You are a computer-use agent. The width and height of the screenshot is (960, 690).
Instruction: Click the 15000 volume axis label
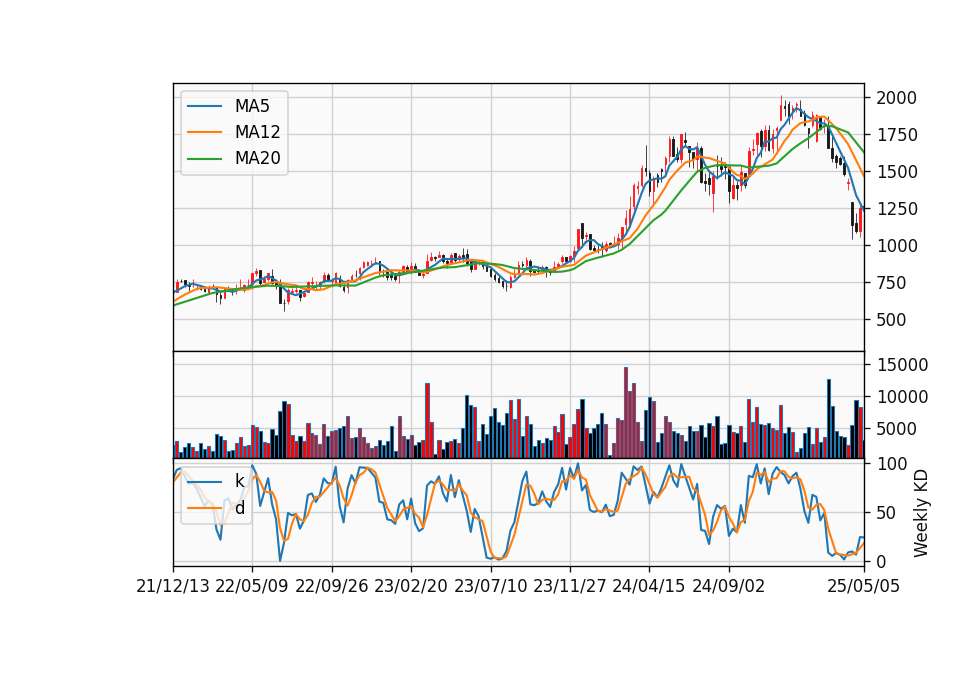902,365
